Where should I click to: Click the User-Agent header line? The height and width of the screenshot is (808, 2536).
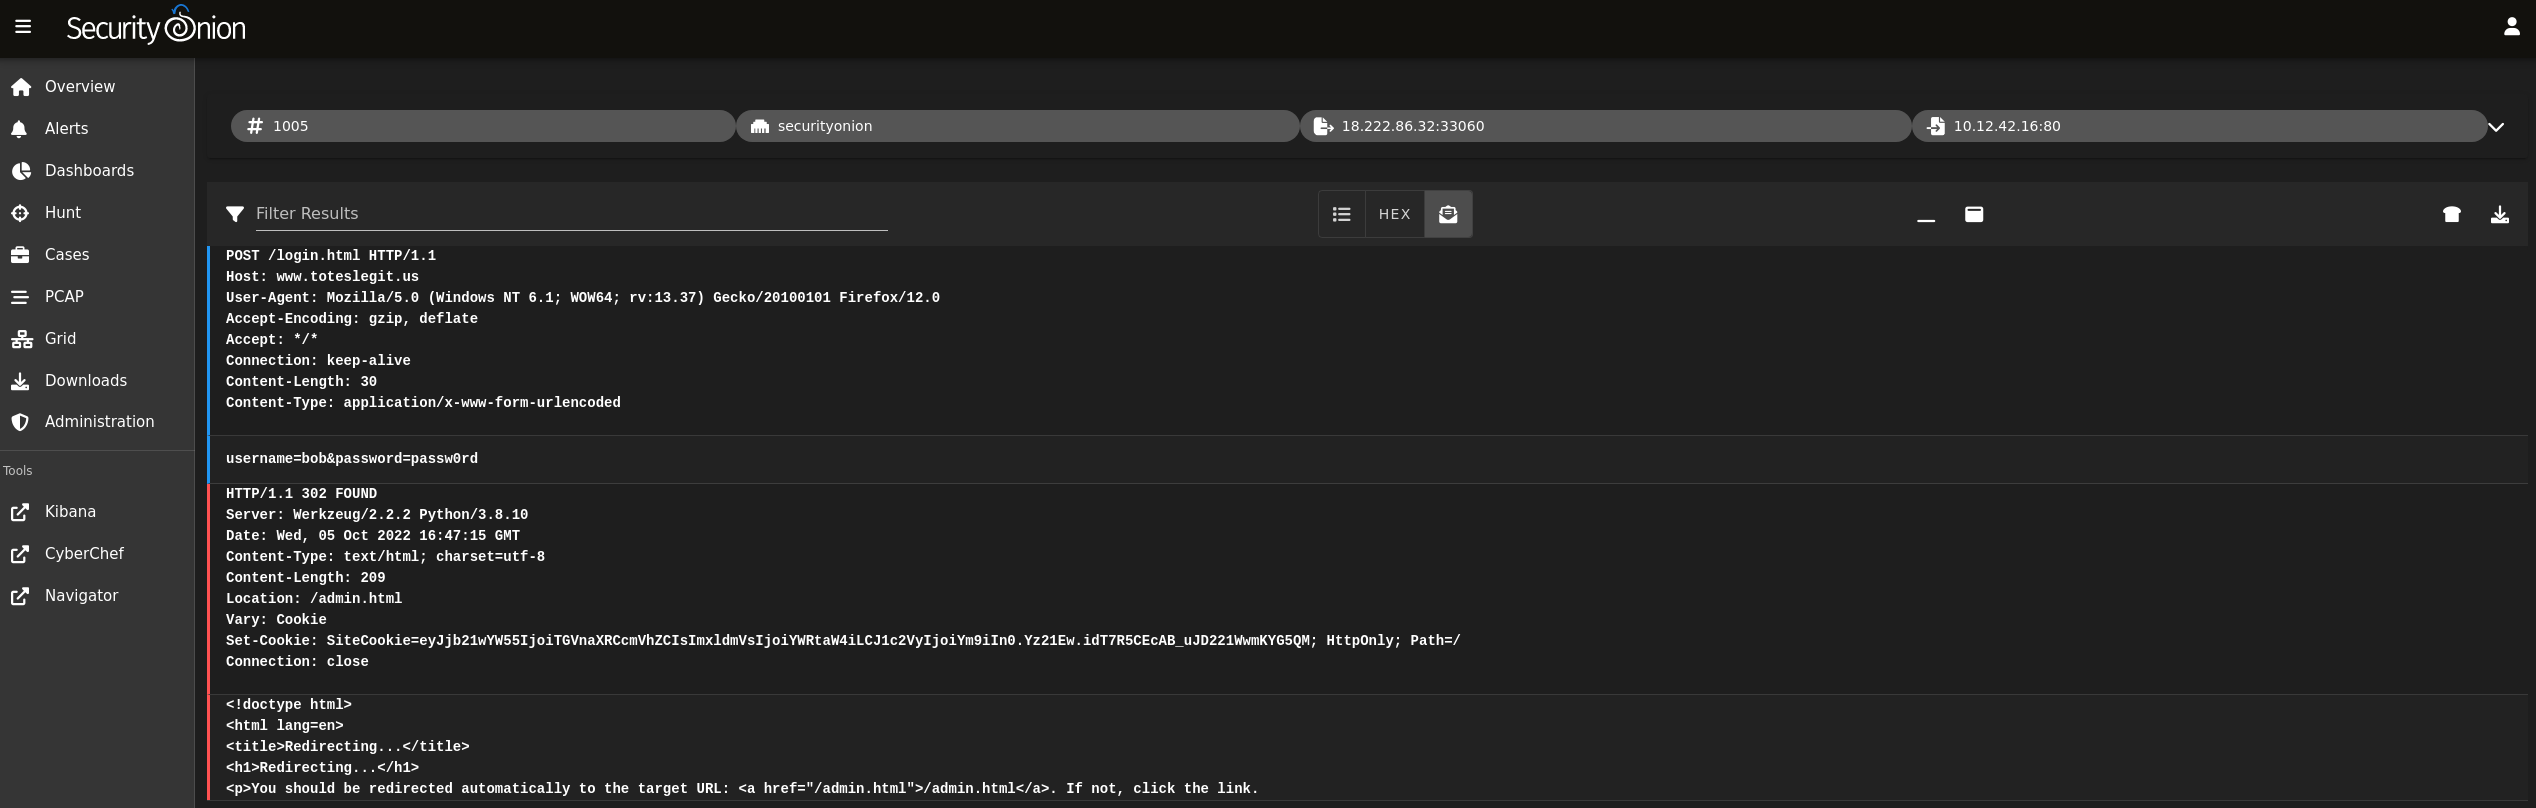point(583,298)
